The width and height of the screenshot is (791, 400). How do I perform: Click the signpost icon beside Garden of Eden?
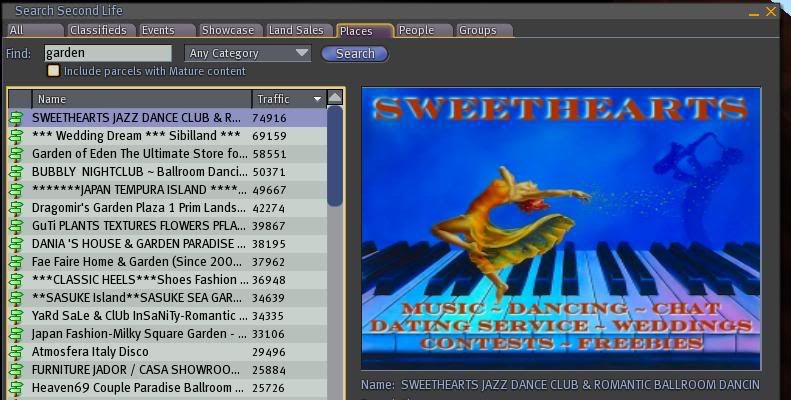(16, 154)
